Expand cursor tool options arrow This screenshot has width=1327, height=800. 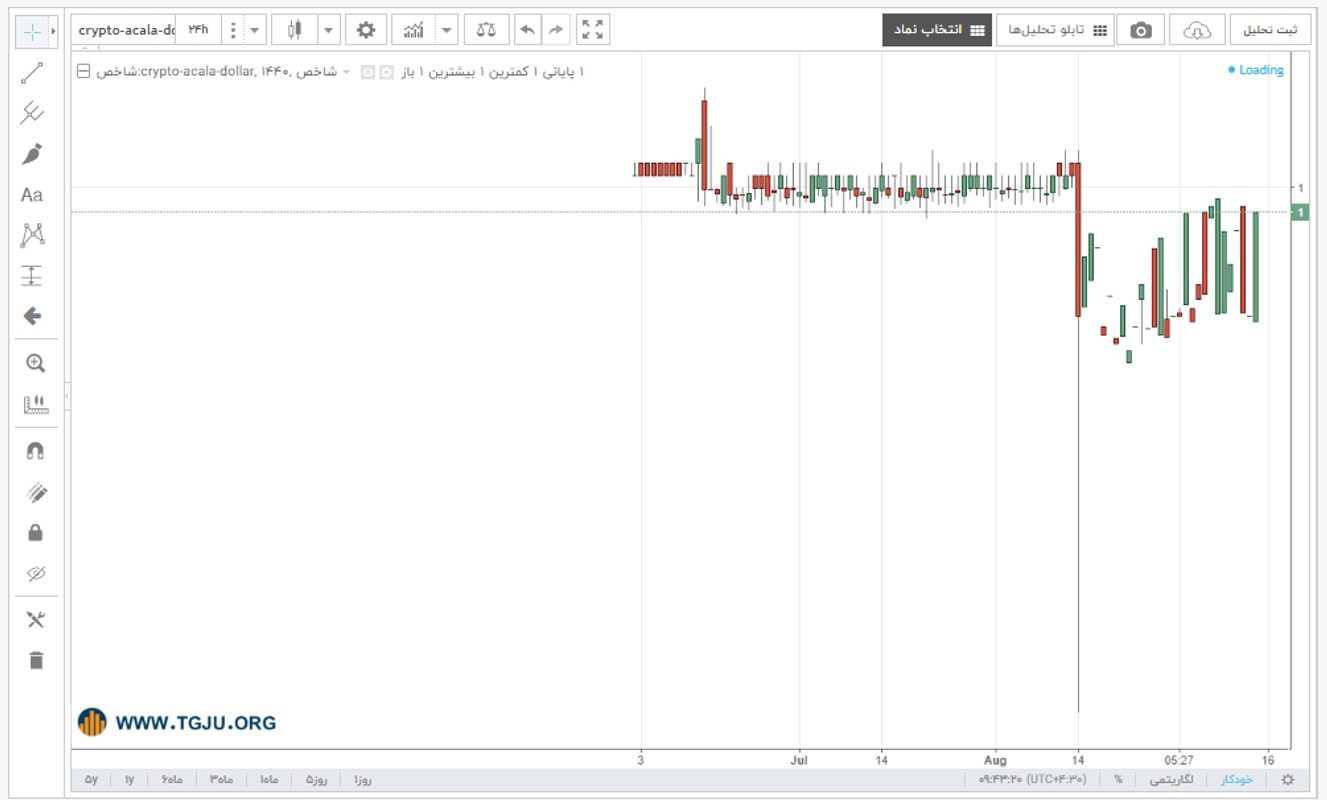click(x=53, y=32)
